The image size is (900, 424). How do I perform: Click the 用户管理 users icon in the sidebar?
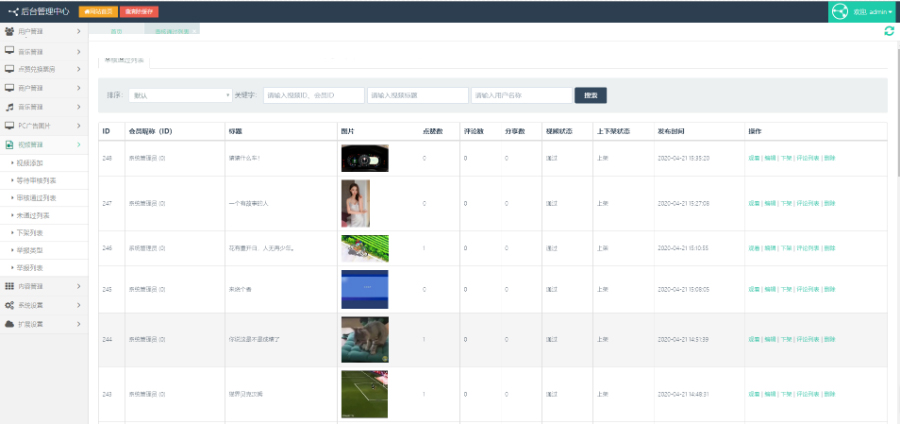click(9, 32)
